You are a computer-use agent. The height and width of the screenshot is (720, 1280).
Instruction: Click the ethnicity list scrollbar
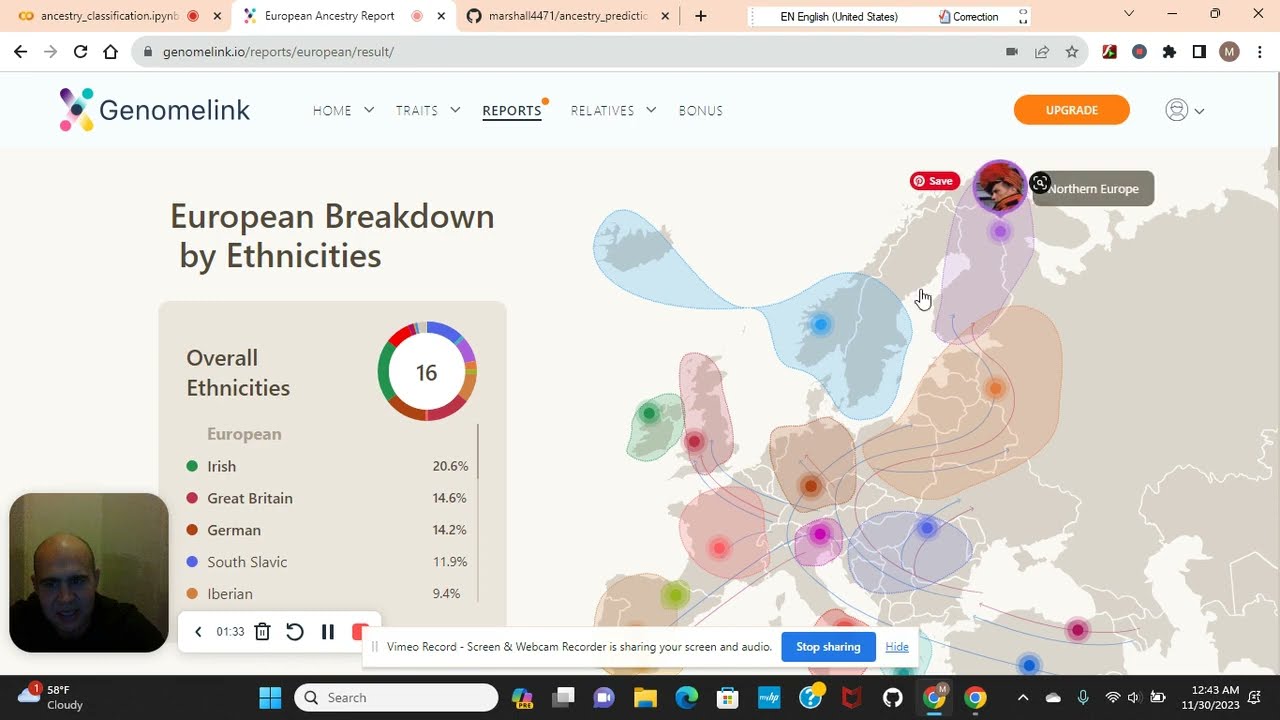point(478,452)
